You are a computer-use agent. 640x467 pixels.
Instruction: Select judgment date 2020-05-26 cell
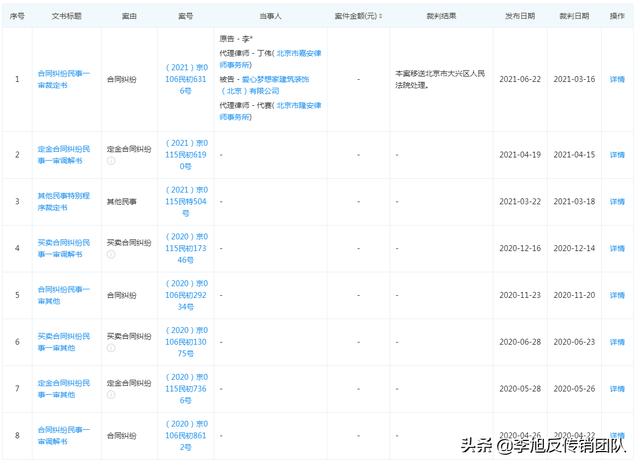(x=574, y=389)
